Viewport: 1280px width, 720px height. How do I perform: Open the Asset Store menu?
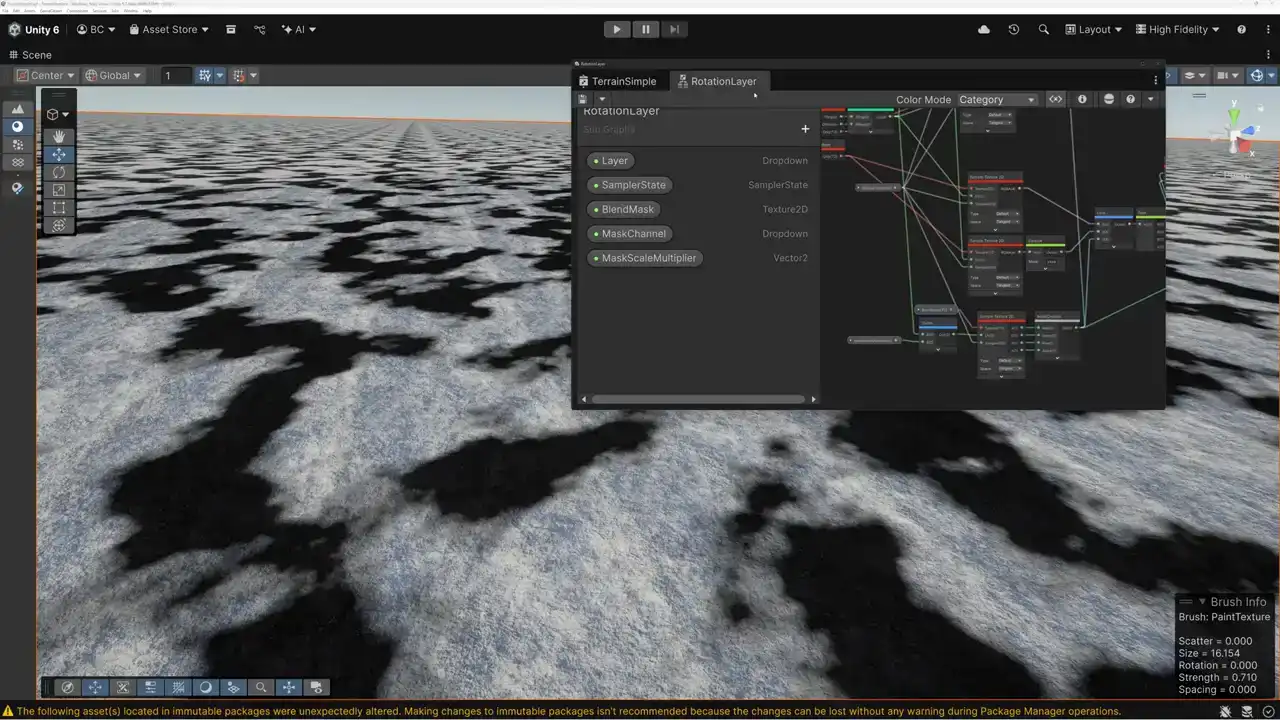coord(168,30)
